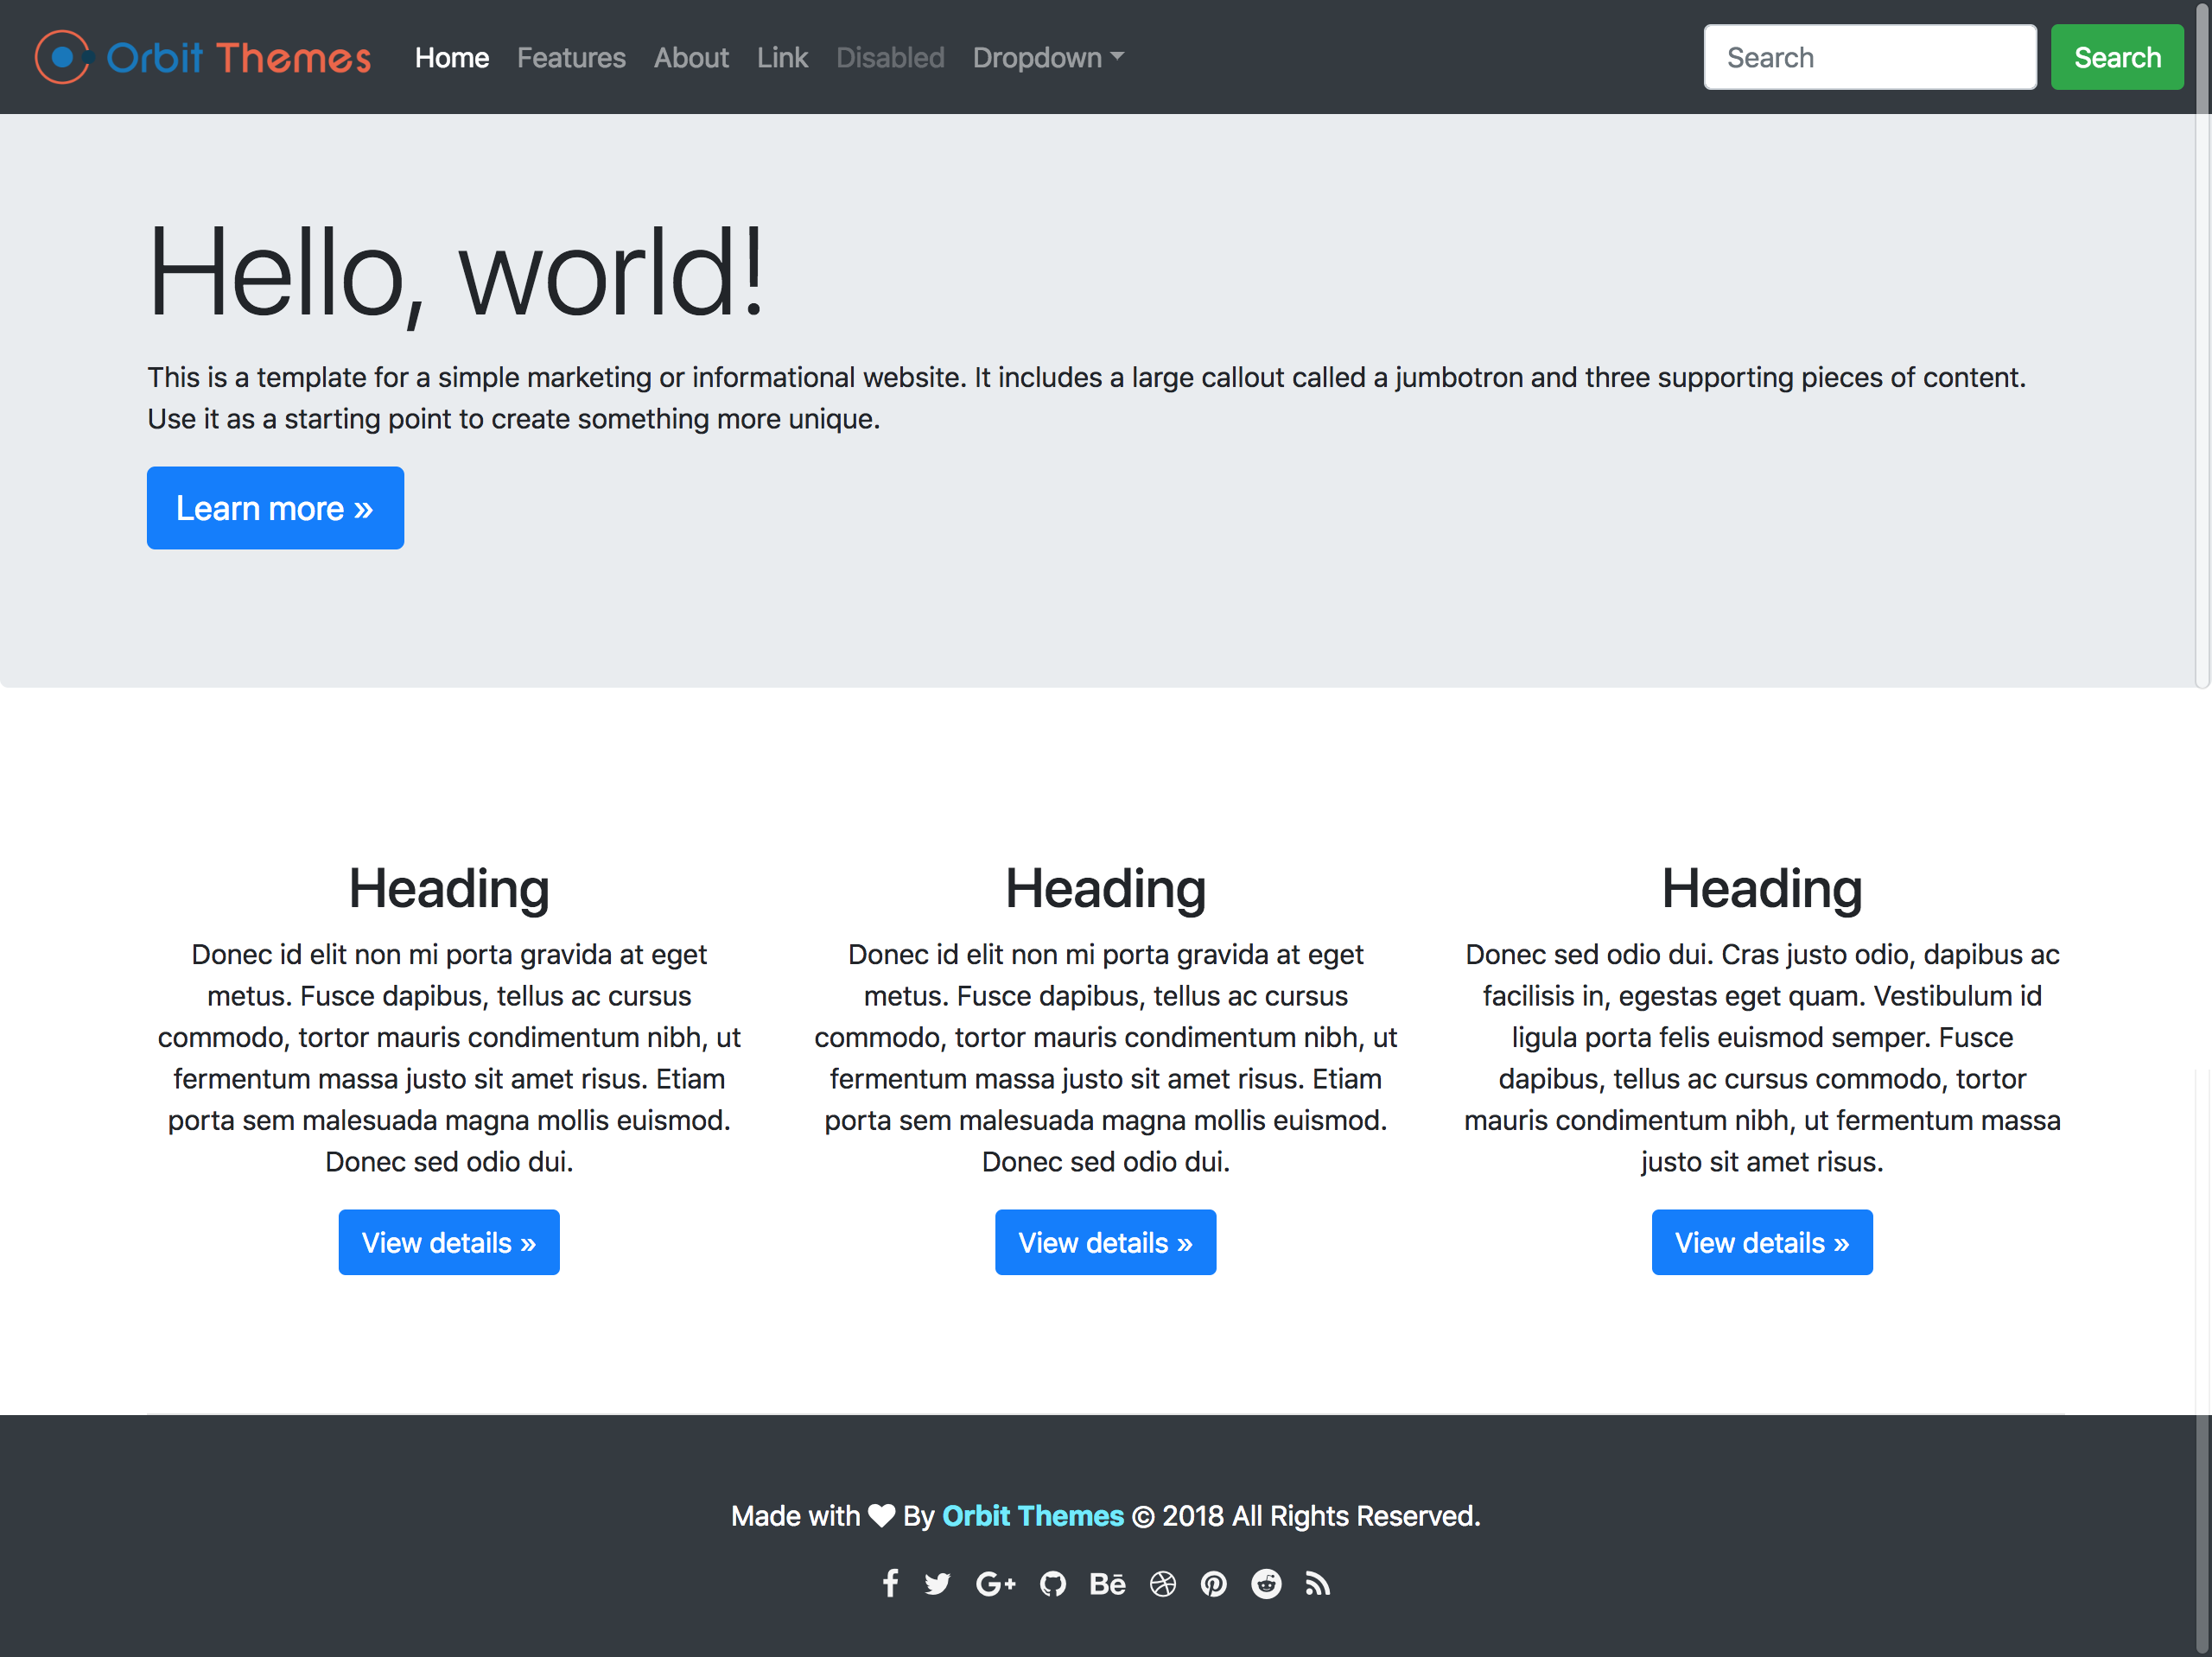This screenshot has width=2212, height=1657.
Task: Open the Orbit Themes footer link
Action: (1032, 1515)
